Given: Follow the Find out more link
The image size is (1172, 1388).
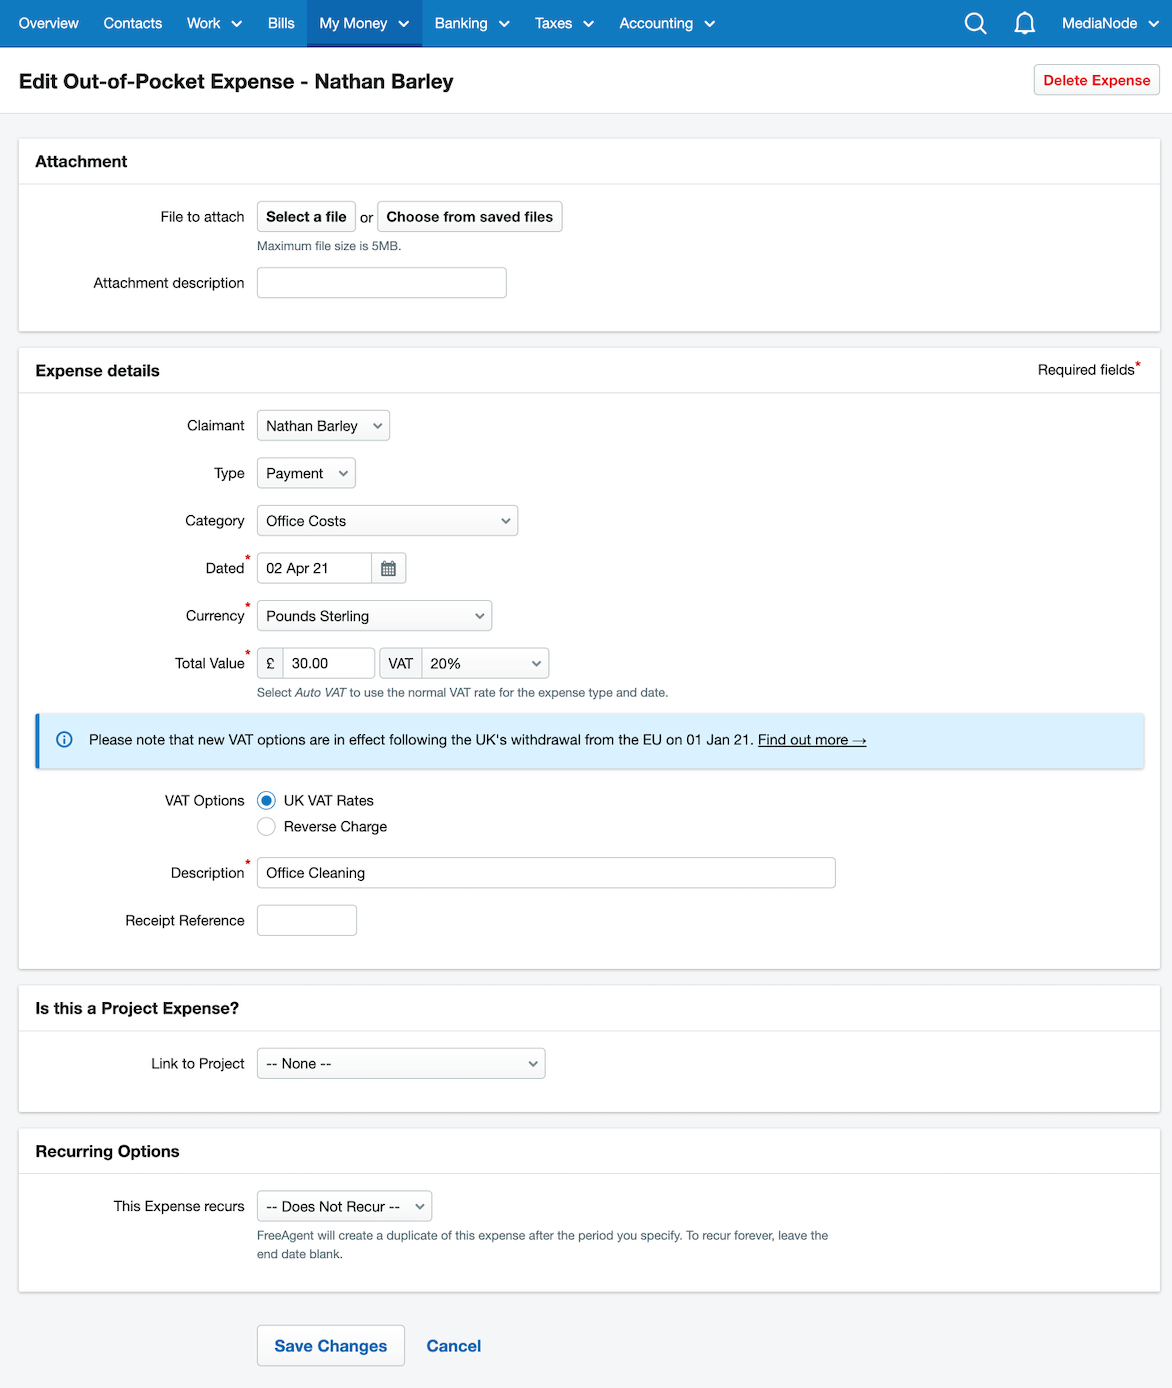Looking at the screenshot, I should (811, 740).
